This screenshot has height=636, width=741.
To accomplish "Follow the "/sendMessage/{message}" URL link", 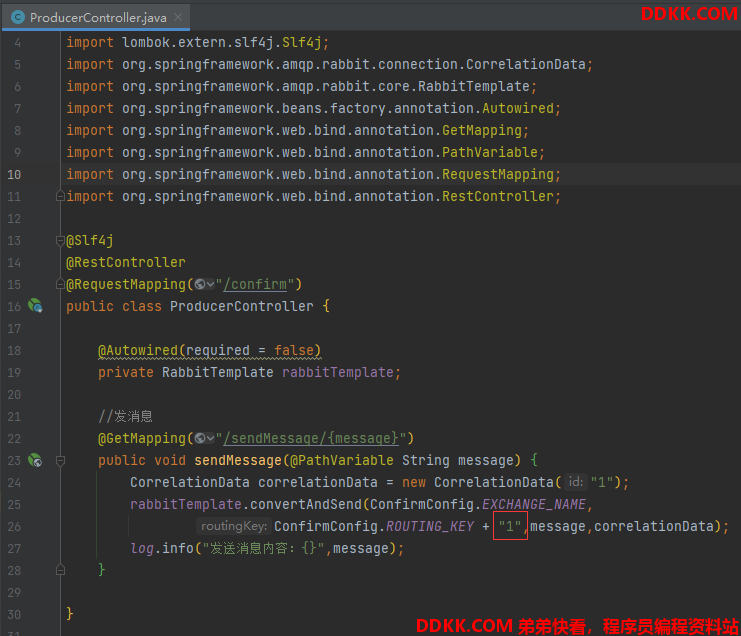I will pyautogui.click(x=311, y=438).
